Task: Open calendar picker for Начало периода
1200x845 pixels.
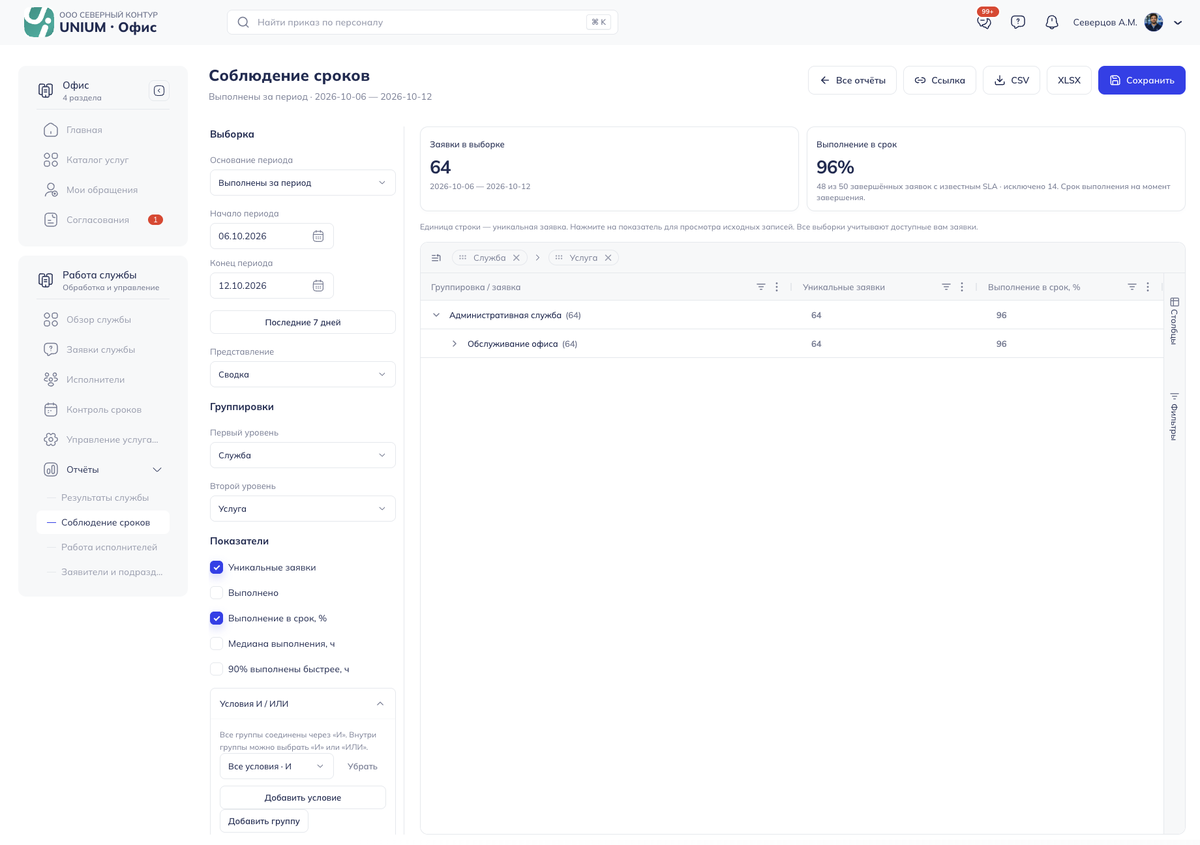Action: pyautogui.click(x=318, y=236)
